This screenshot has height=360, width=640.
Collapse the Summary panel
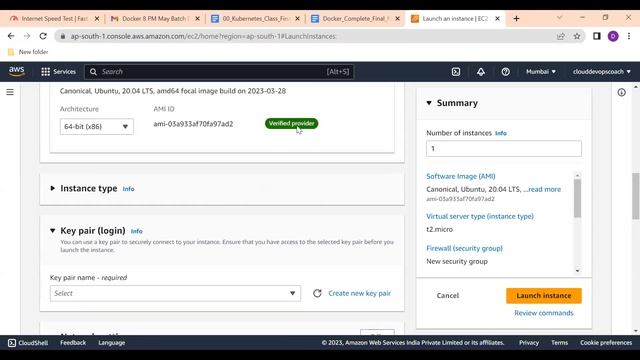tap(429, 103)
